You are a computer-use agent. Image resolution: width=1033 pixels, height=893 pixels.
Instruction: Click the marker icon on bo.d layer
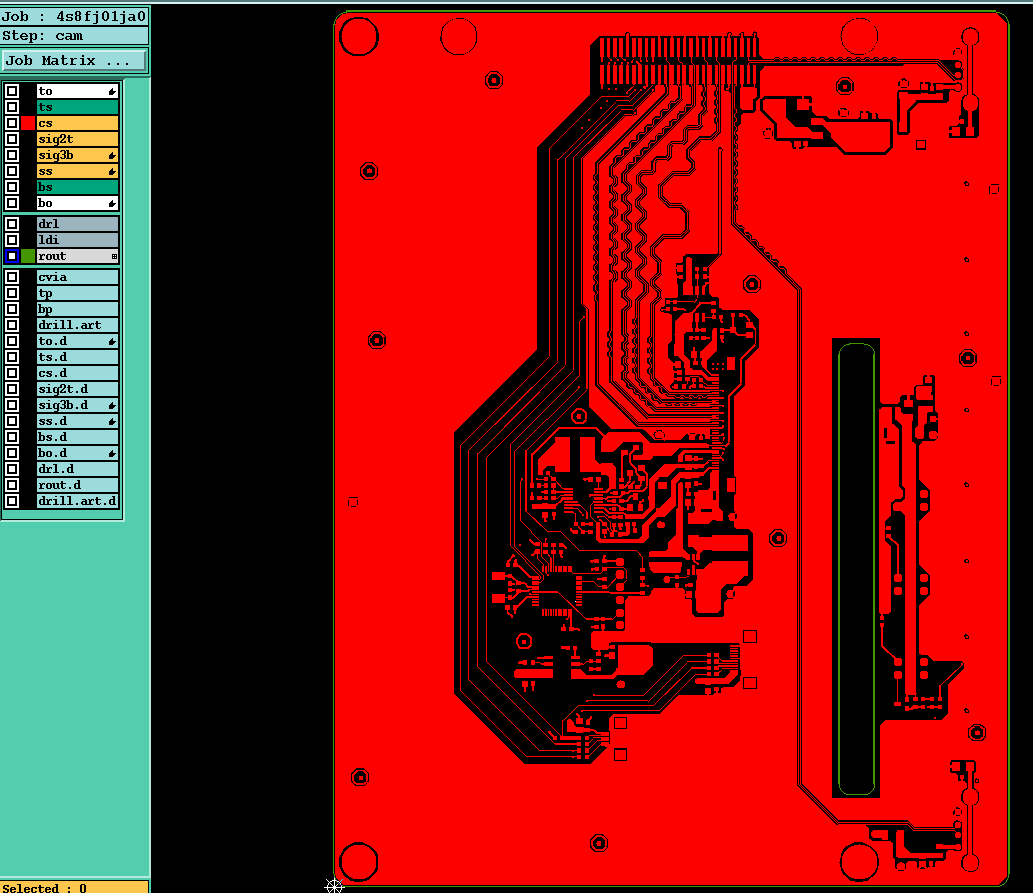click(112, 453)
